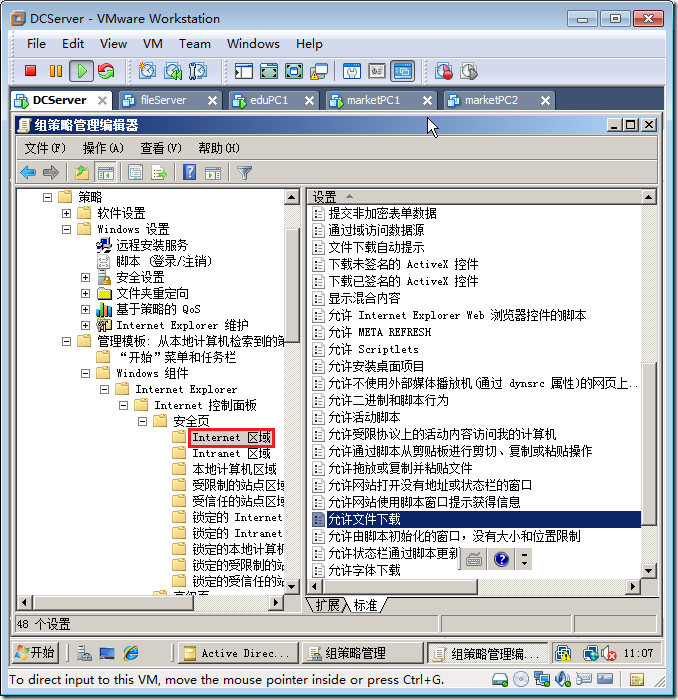Suspend the VM with the pause button

[56, 71]
